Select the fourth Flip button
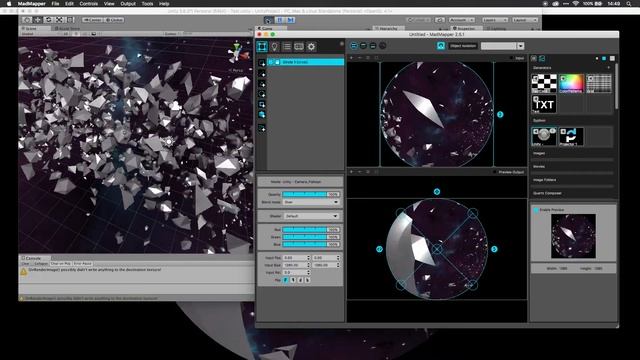640x360 pixels. tap(308, 280)
